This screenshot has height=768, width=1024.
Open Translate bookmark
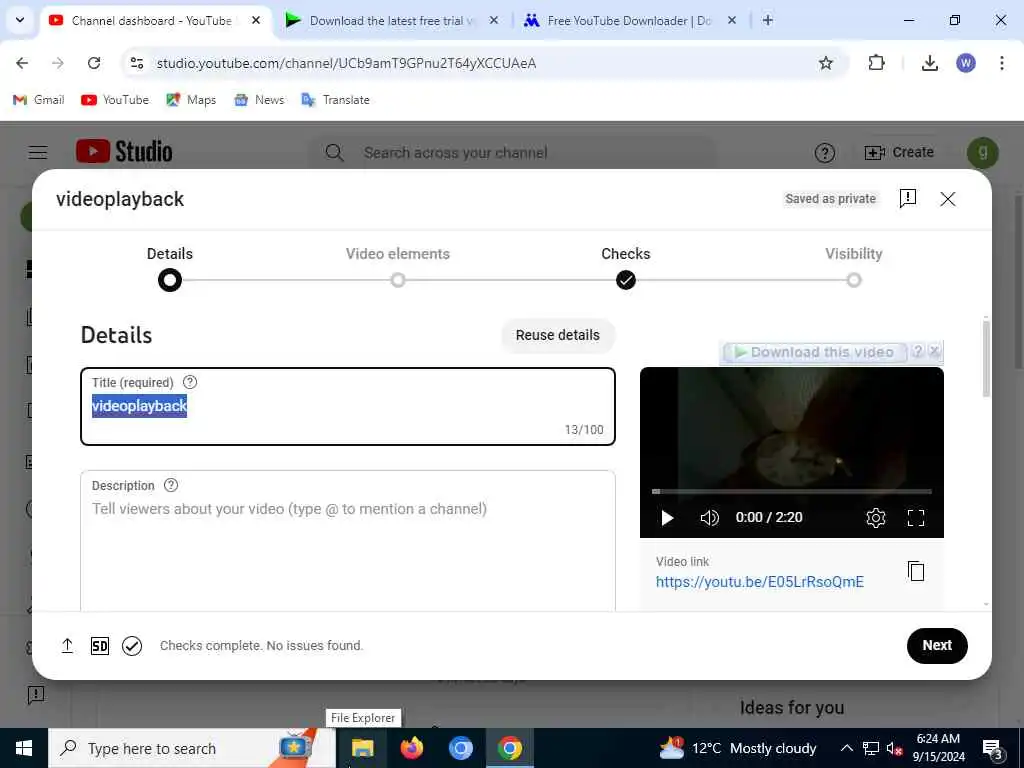(336, 100)
